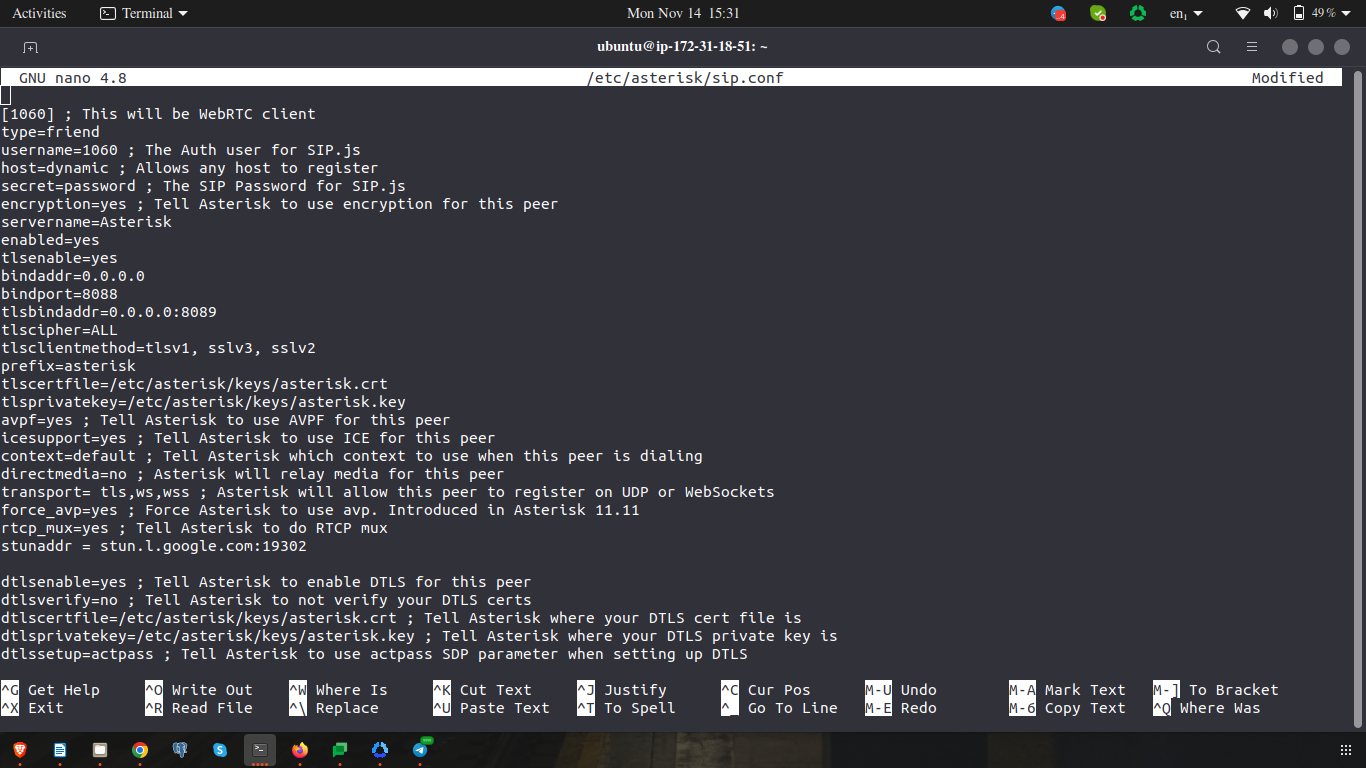1366x768 pixels.
Task: Open the clock showing Mon Nov 14 15:31
Action: 683,13
